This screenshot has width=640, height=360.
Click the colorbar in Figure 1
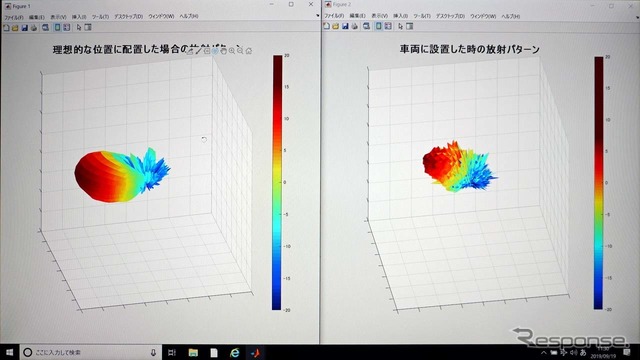click(278, 182)
